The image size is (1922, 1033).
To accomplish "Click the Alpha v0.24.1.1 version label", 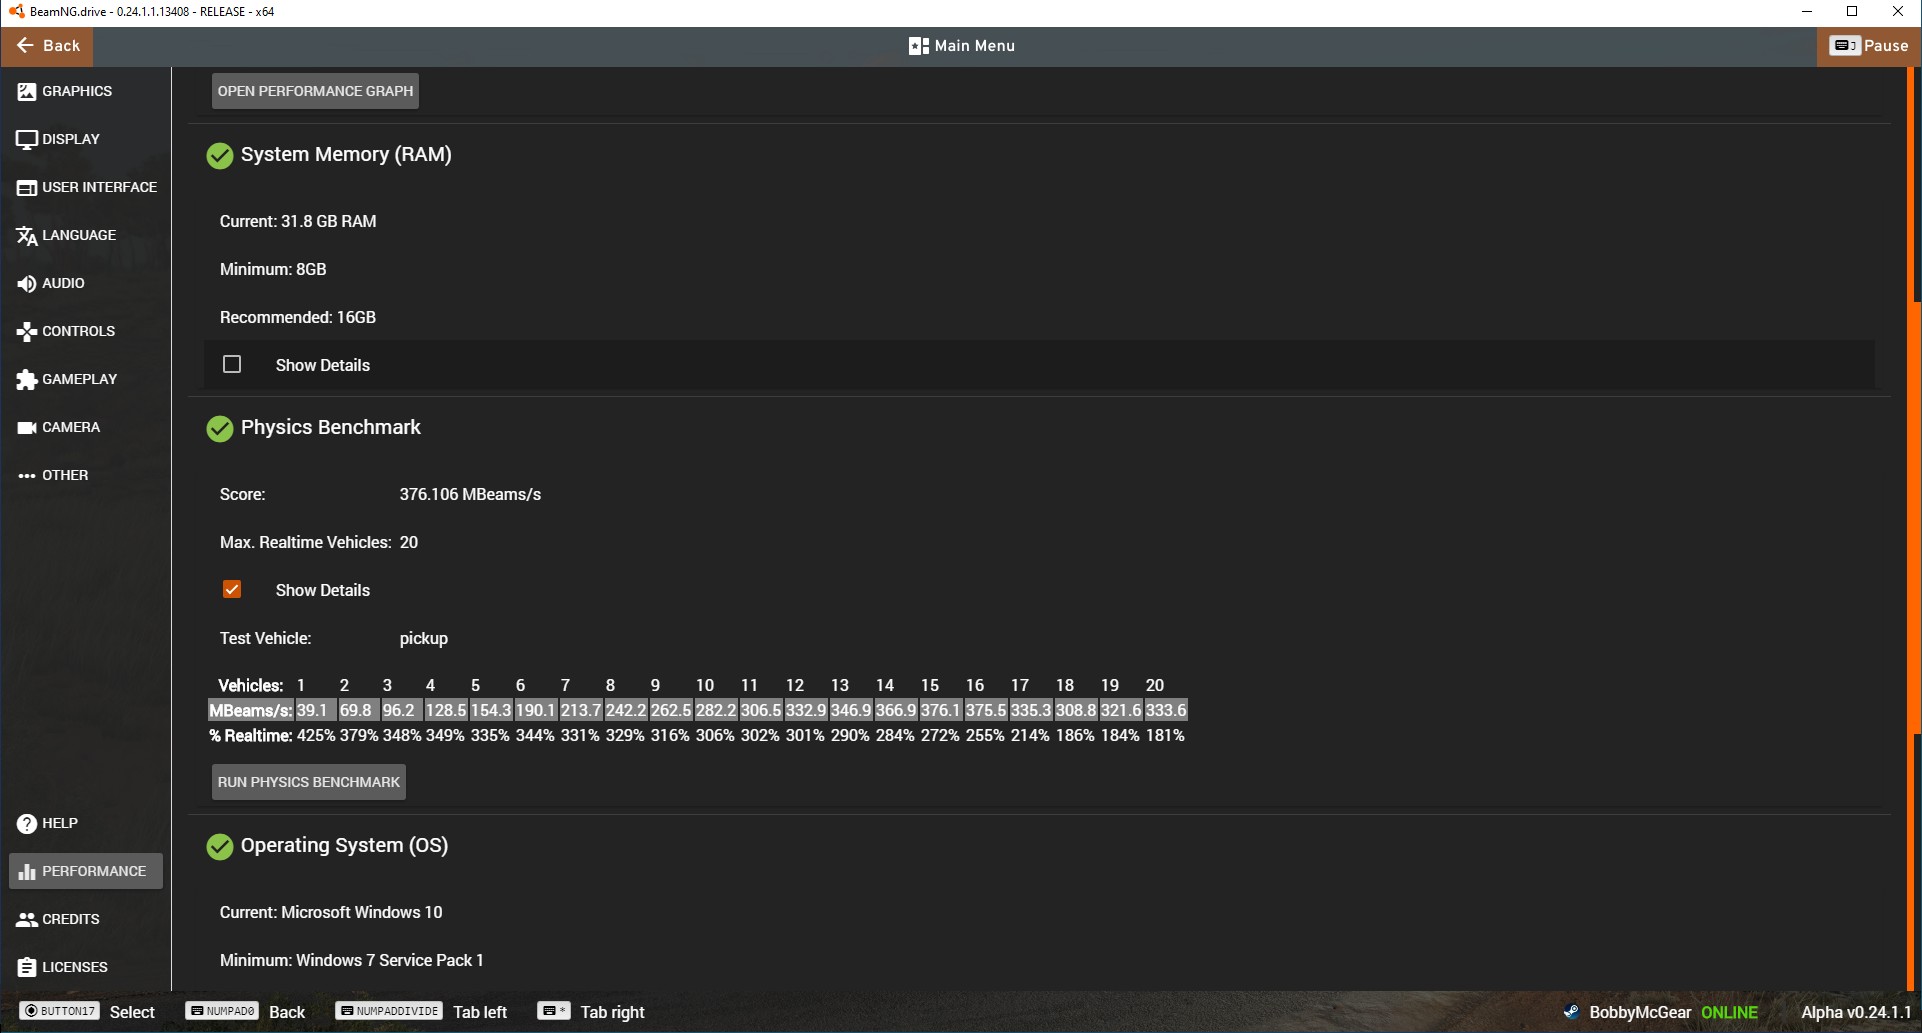I will (1856, 1012).
